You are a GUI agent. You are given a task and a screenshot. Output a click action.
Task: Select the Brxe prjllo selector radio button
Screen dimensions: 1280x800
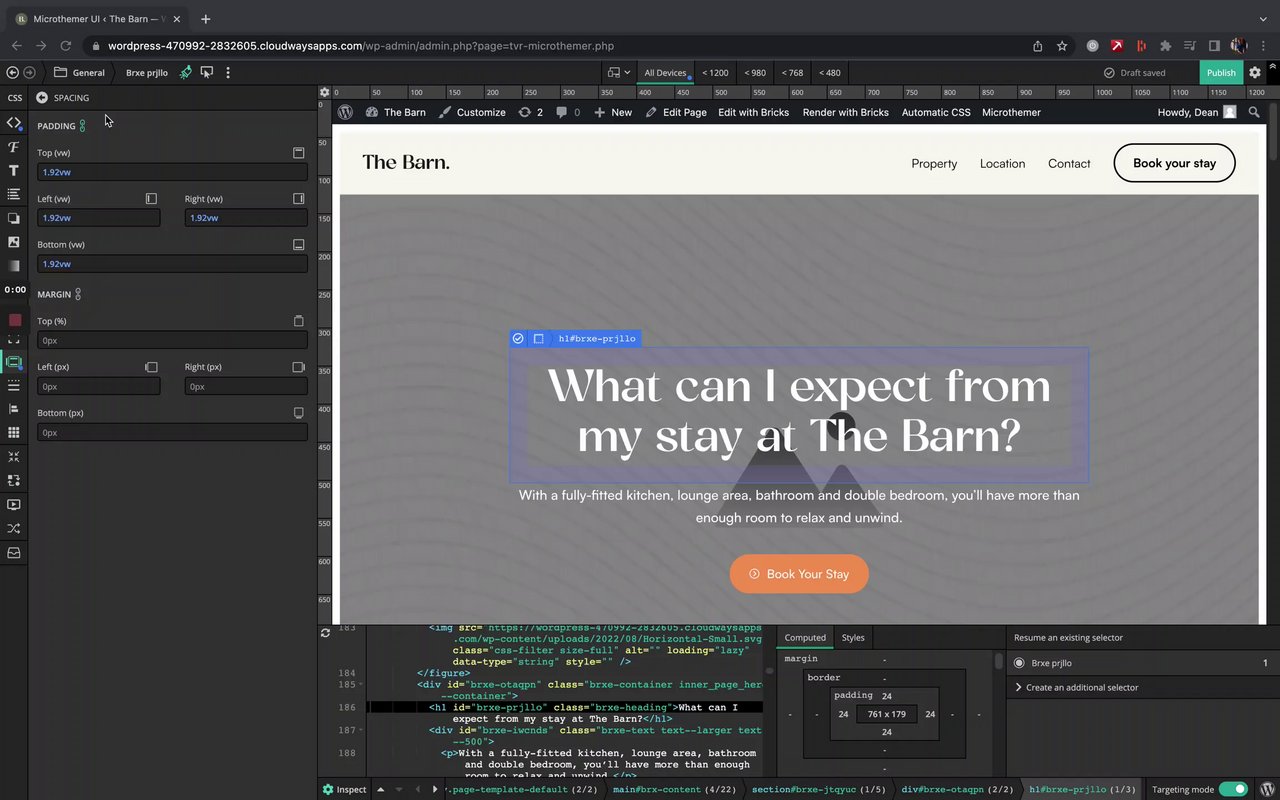1019,663
